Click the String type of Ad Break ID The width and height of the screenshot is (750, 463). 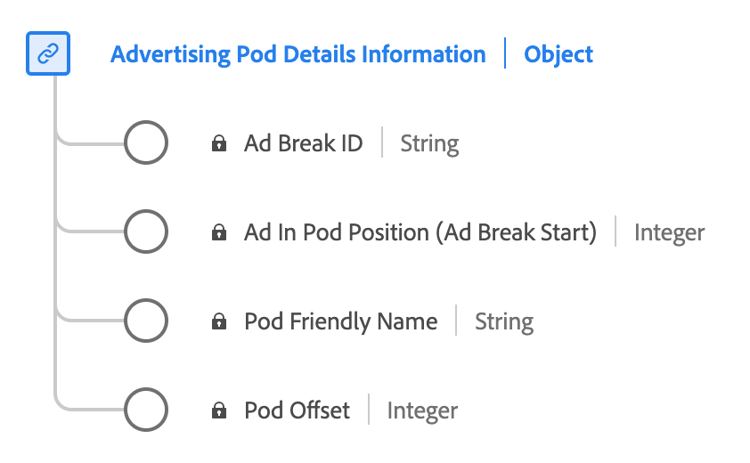point(429,143)
